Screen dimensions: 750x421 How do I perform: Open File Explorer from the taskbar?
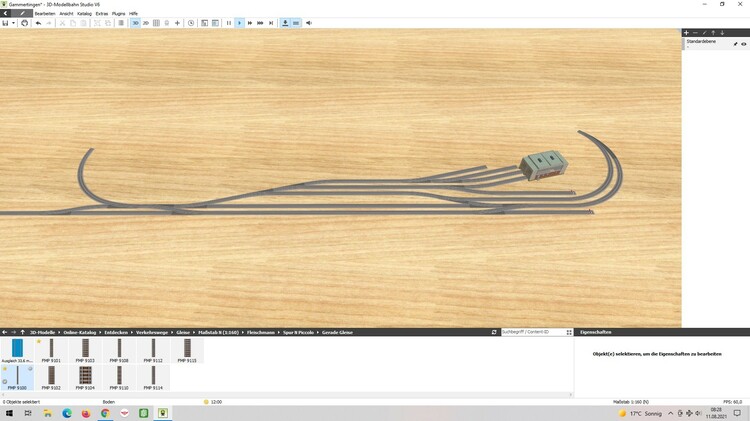click(x=47, y=413)
